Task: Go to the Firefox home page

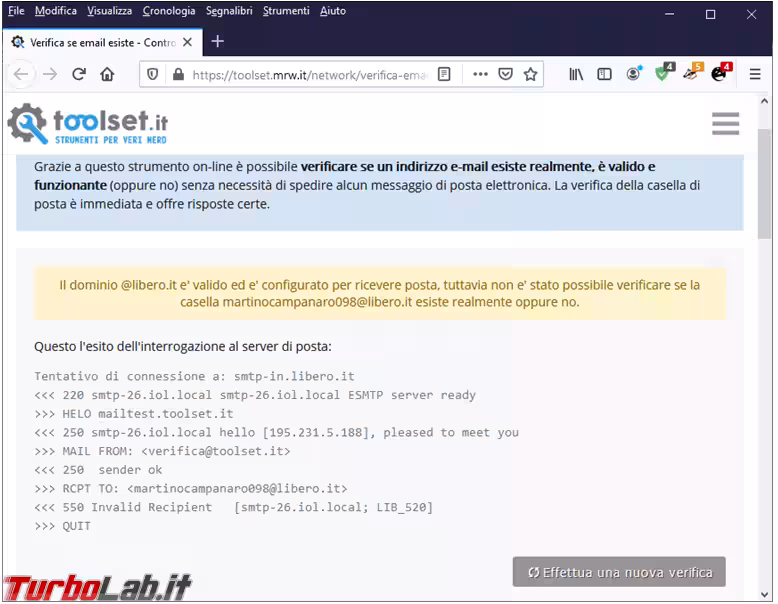Action: tap(107, 74)
